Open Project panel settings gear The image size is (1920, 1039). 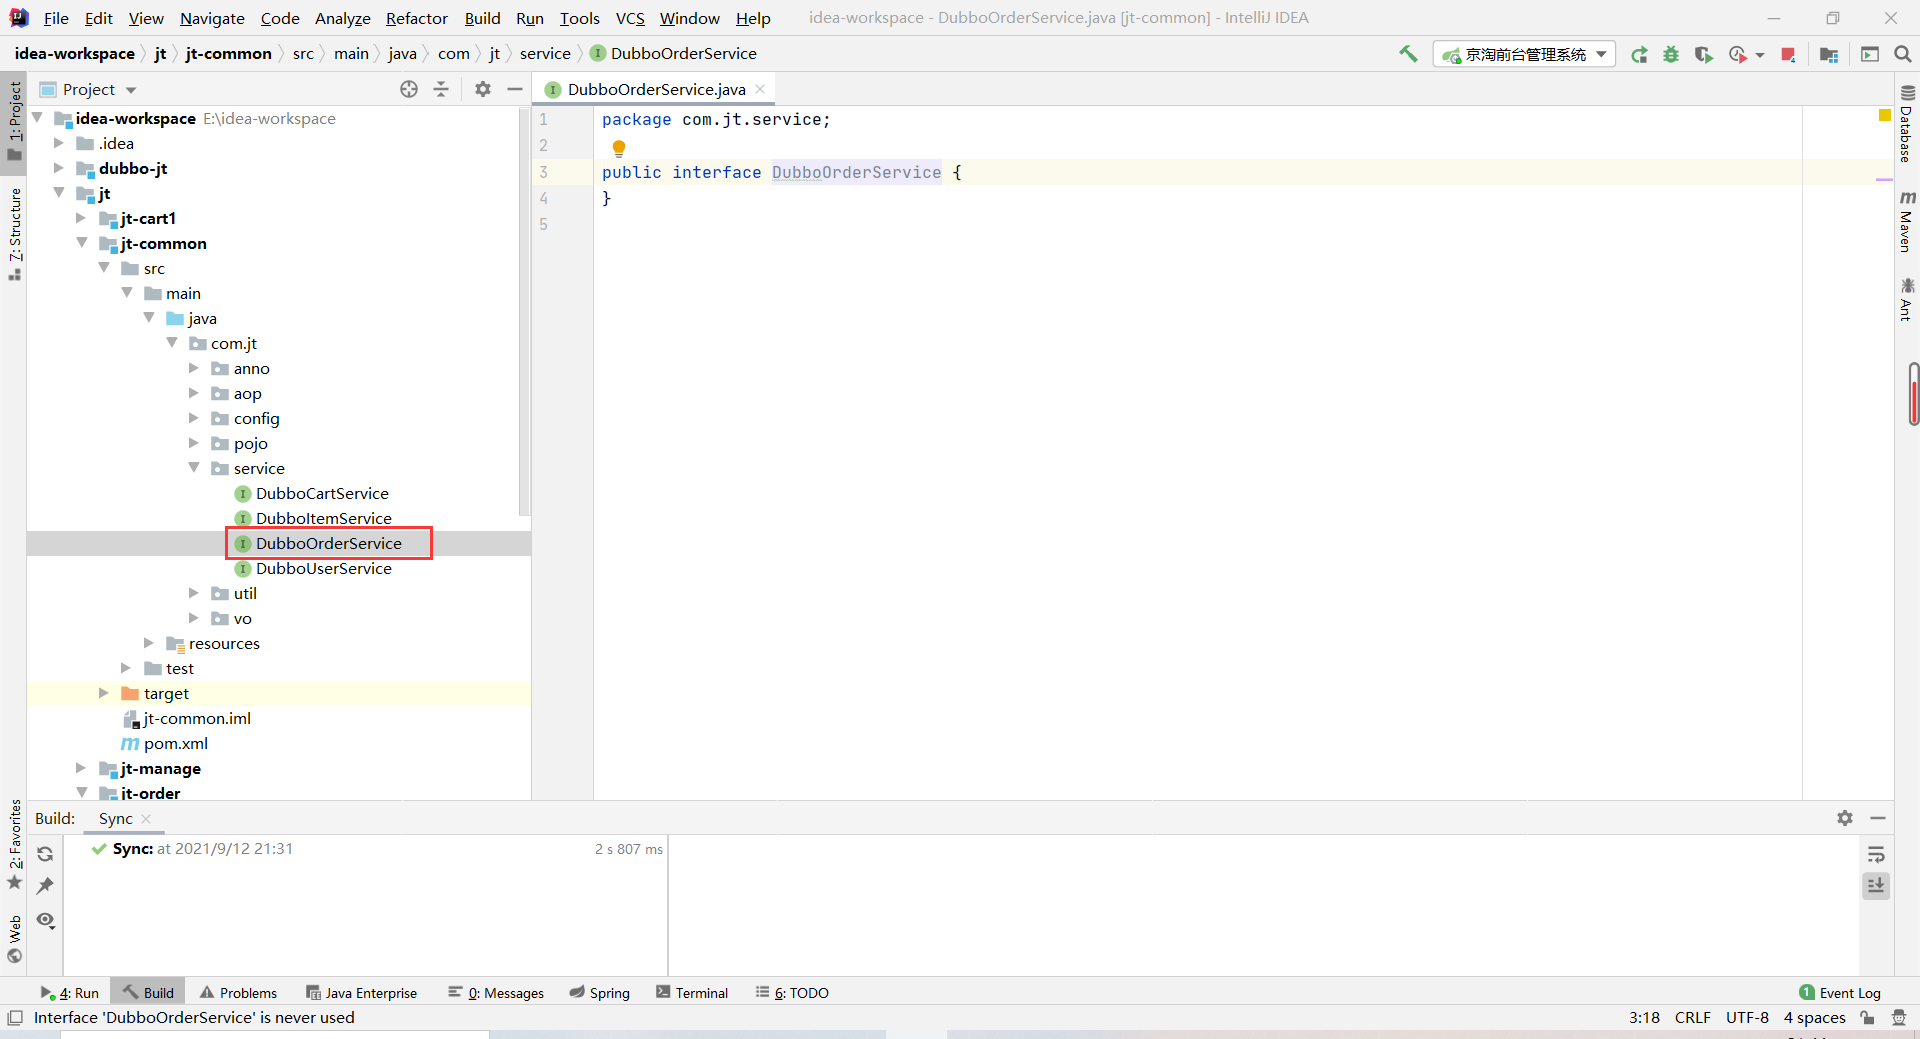[x=483, y=89]
